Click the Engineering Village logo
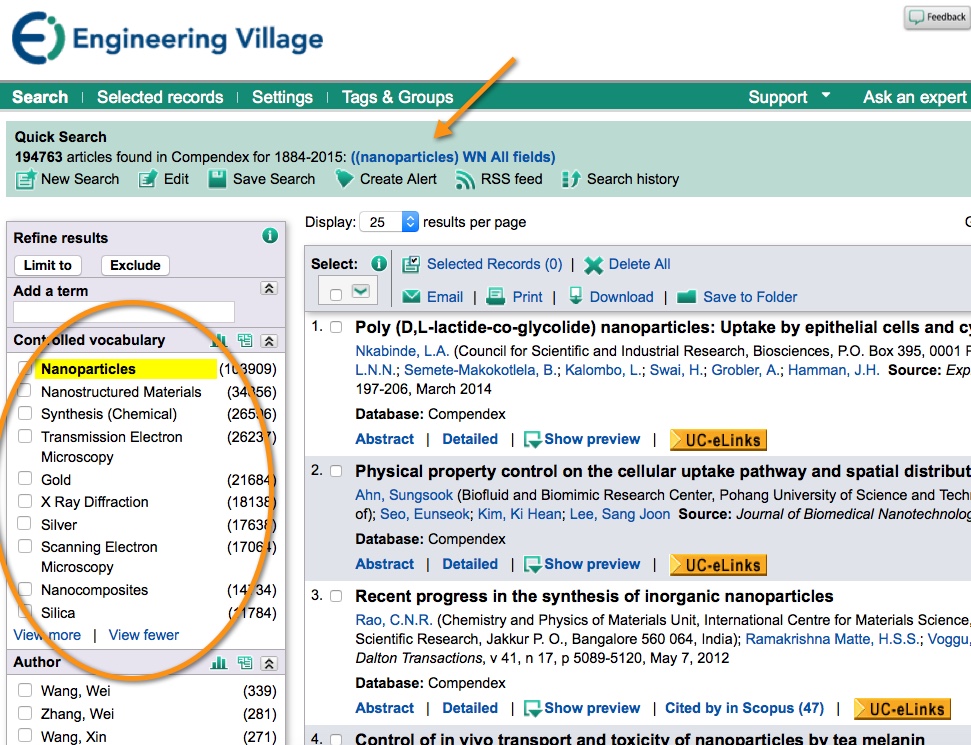971x745 pixels. [167, 38]
